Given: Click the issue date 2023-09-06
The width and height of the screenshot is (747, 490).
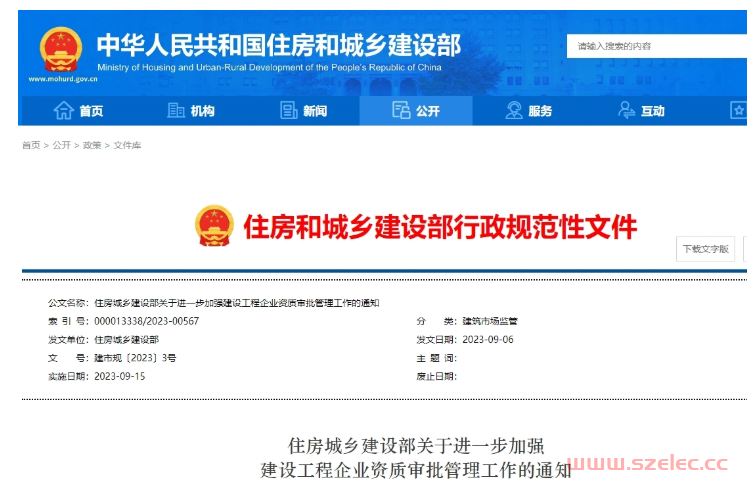Looking at the screenshot, I should tap(488, 340).
